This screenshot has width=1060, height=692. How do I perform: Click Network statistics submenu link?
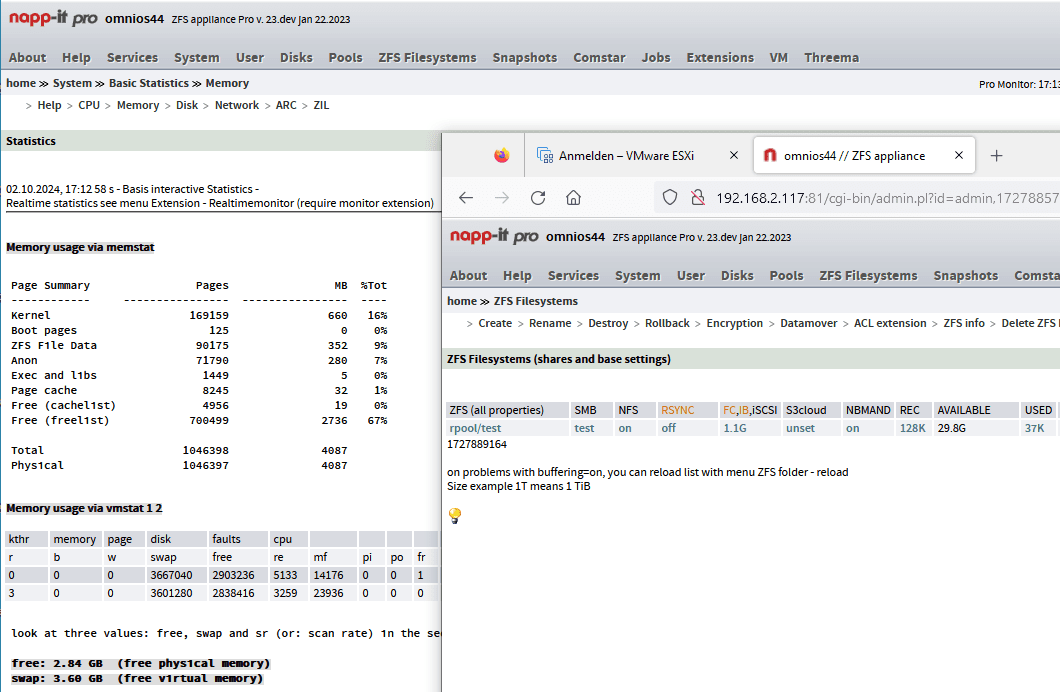click(x=237, y=105)
